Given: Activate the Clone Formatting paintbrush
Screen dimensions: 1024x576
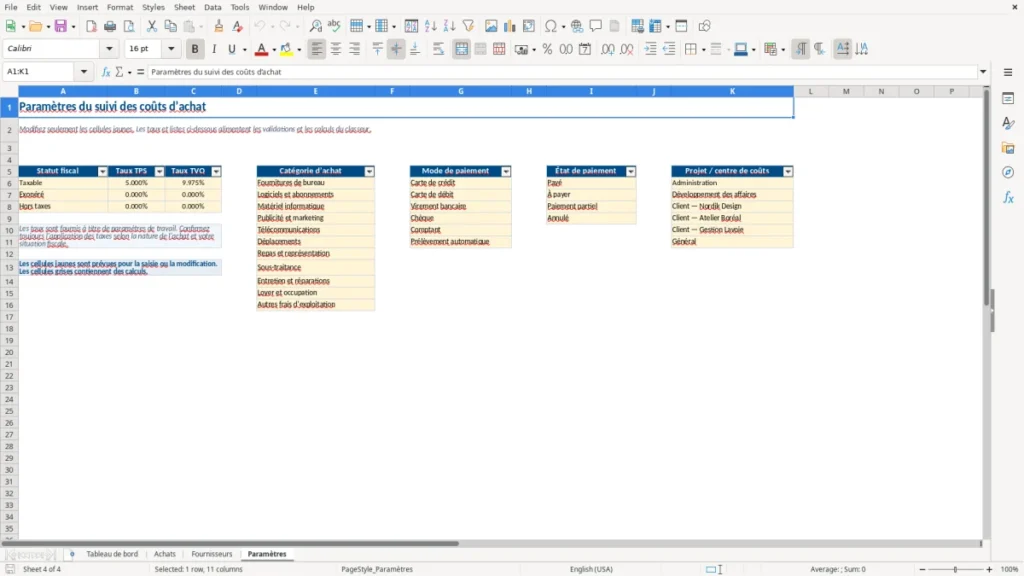Looking at the screenshot, I should coord(219,26).
